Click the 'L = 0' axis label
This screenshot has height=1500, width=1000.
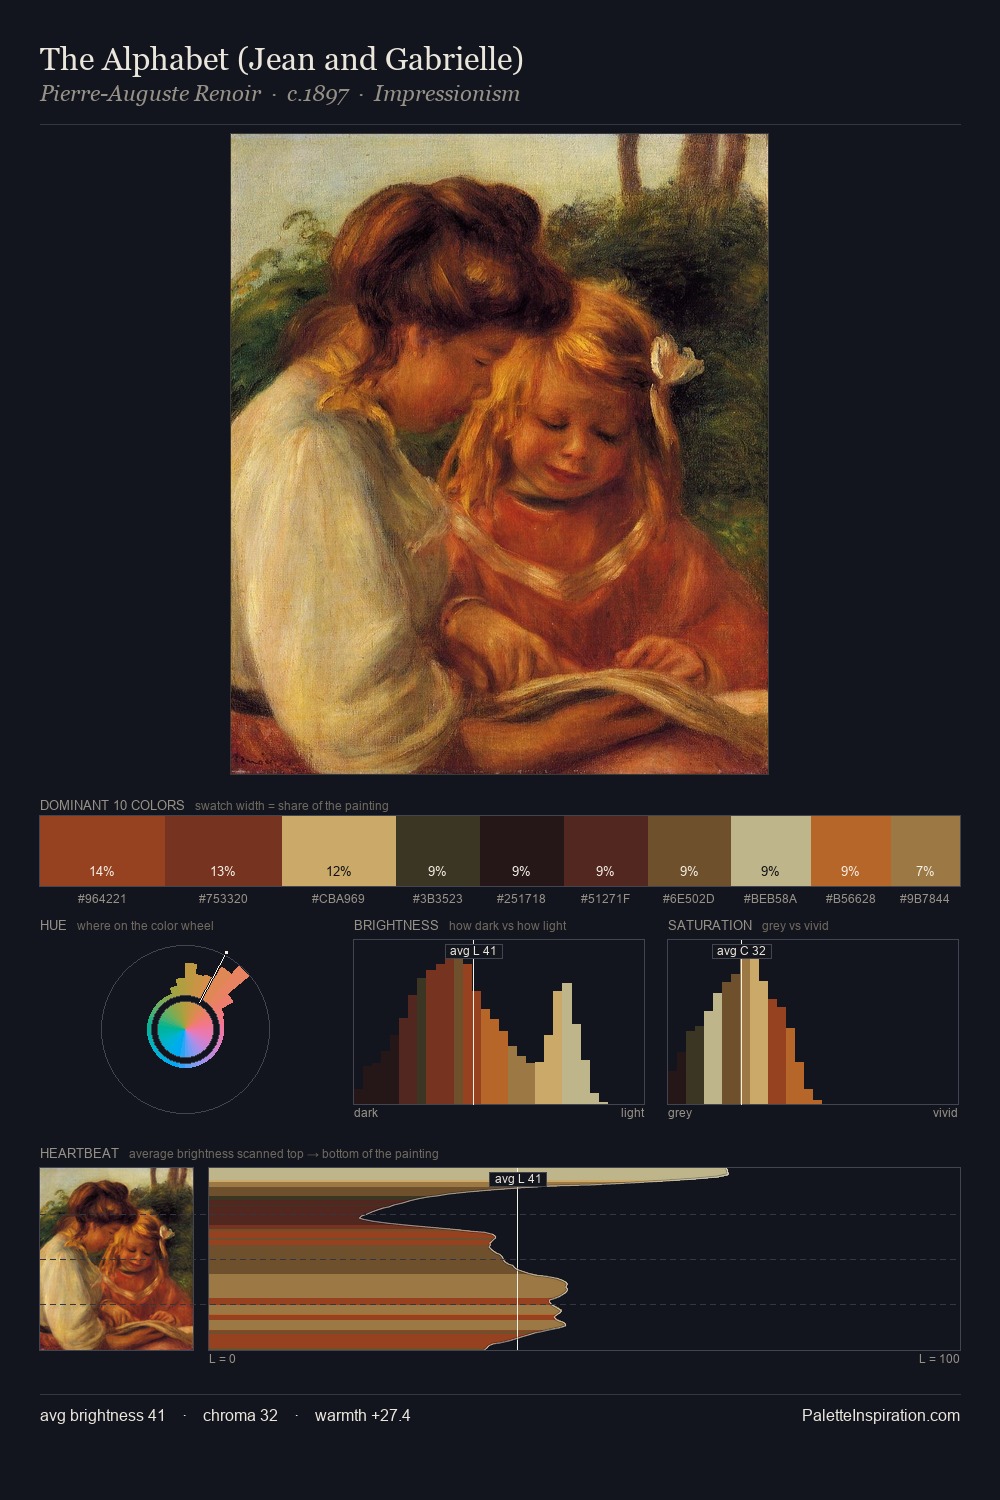[222, 1359]
